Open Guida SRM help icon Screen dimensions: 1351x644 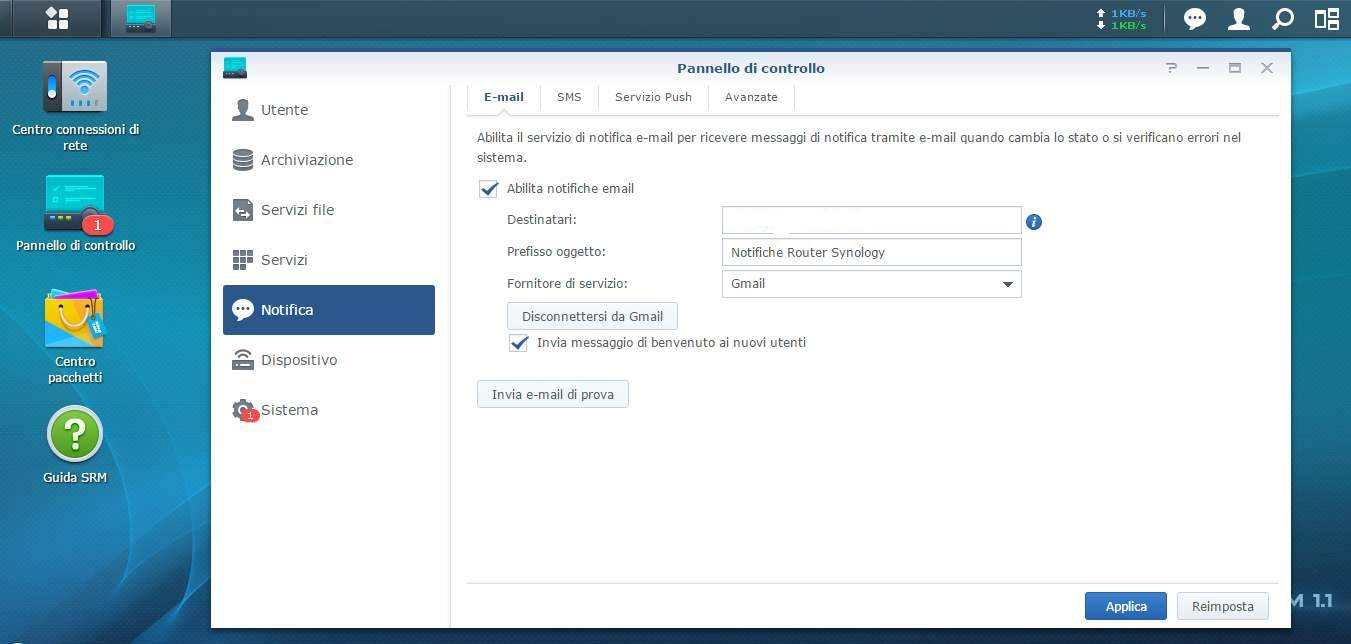coord(75,446)
